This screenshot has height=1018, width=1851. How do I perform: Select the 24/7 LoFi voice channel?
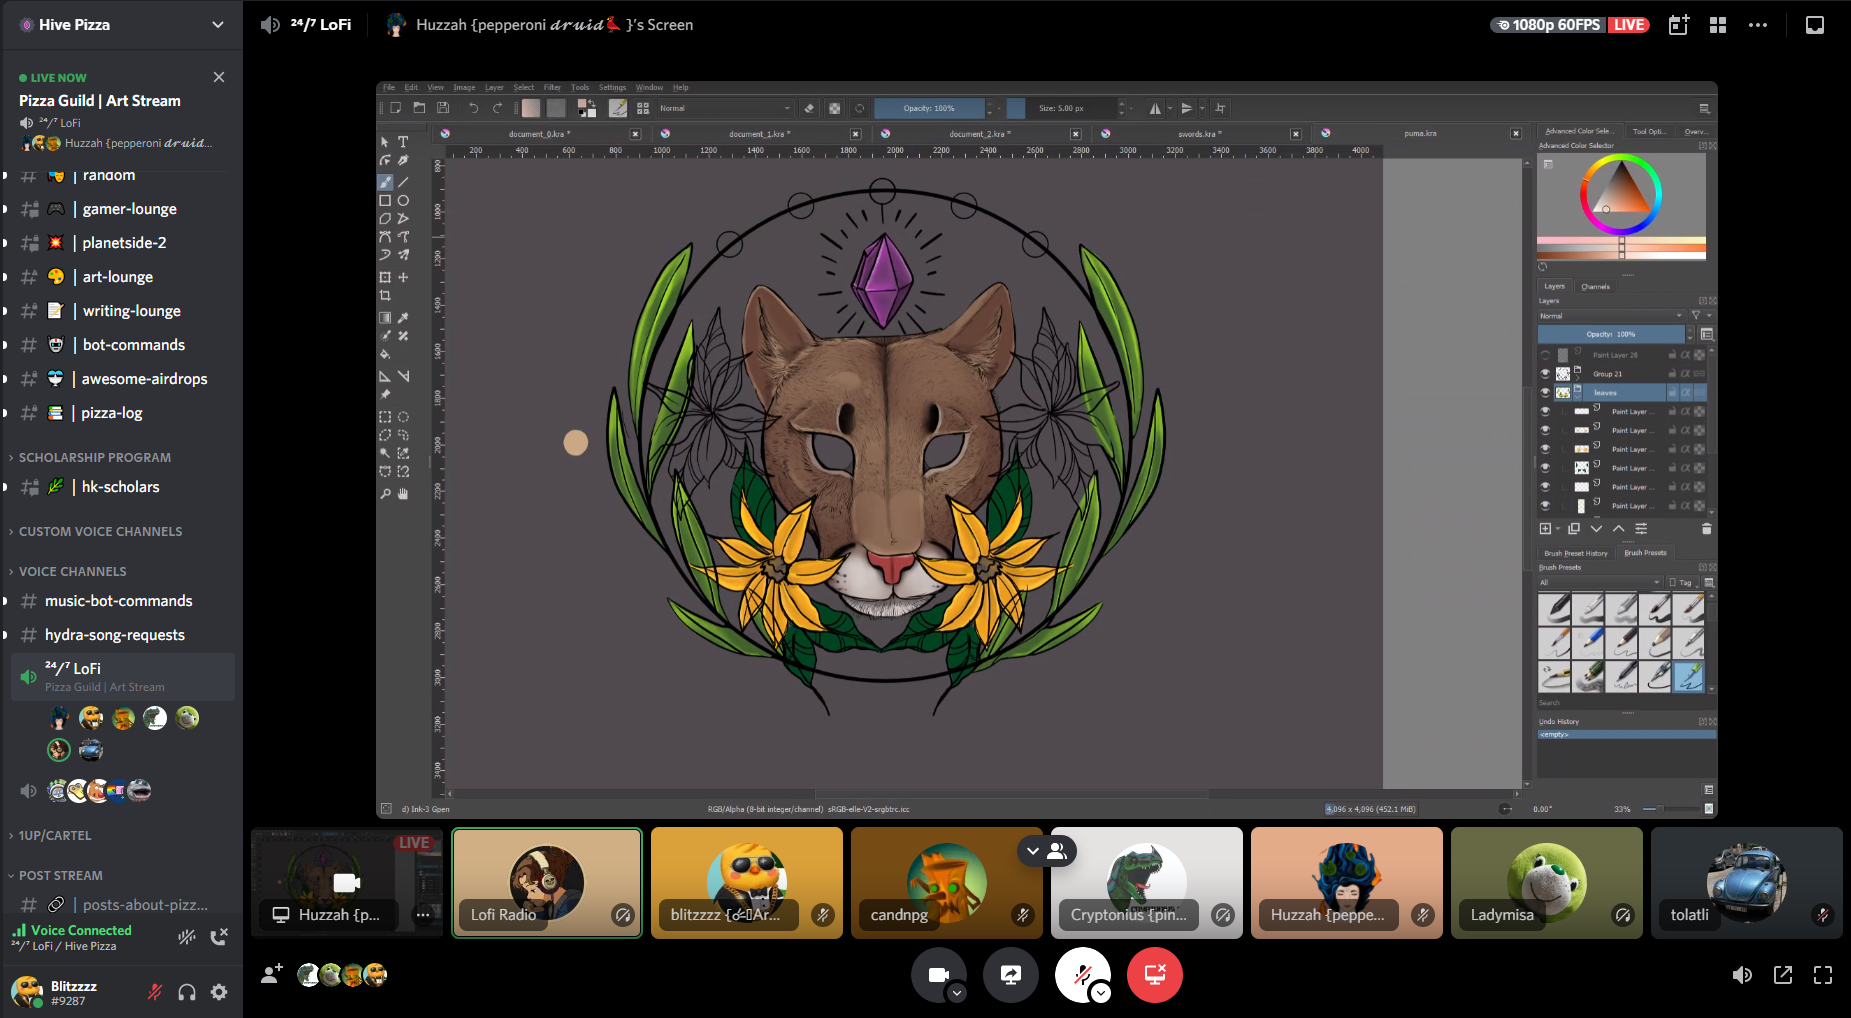coord(122,677)
